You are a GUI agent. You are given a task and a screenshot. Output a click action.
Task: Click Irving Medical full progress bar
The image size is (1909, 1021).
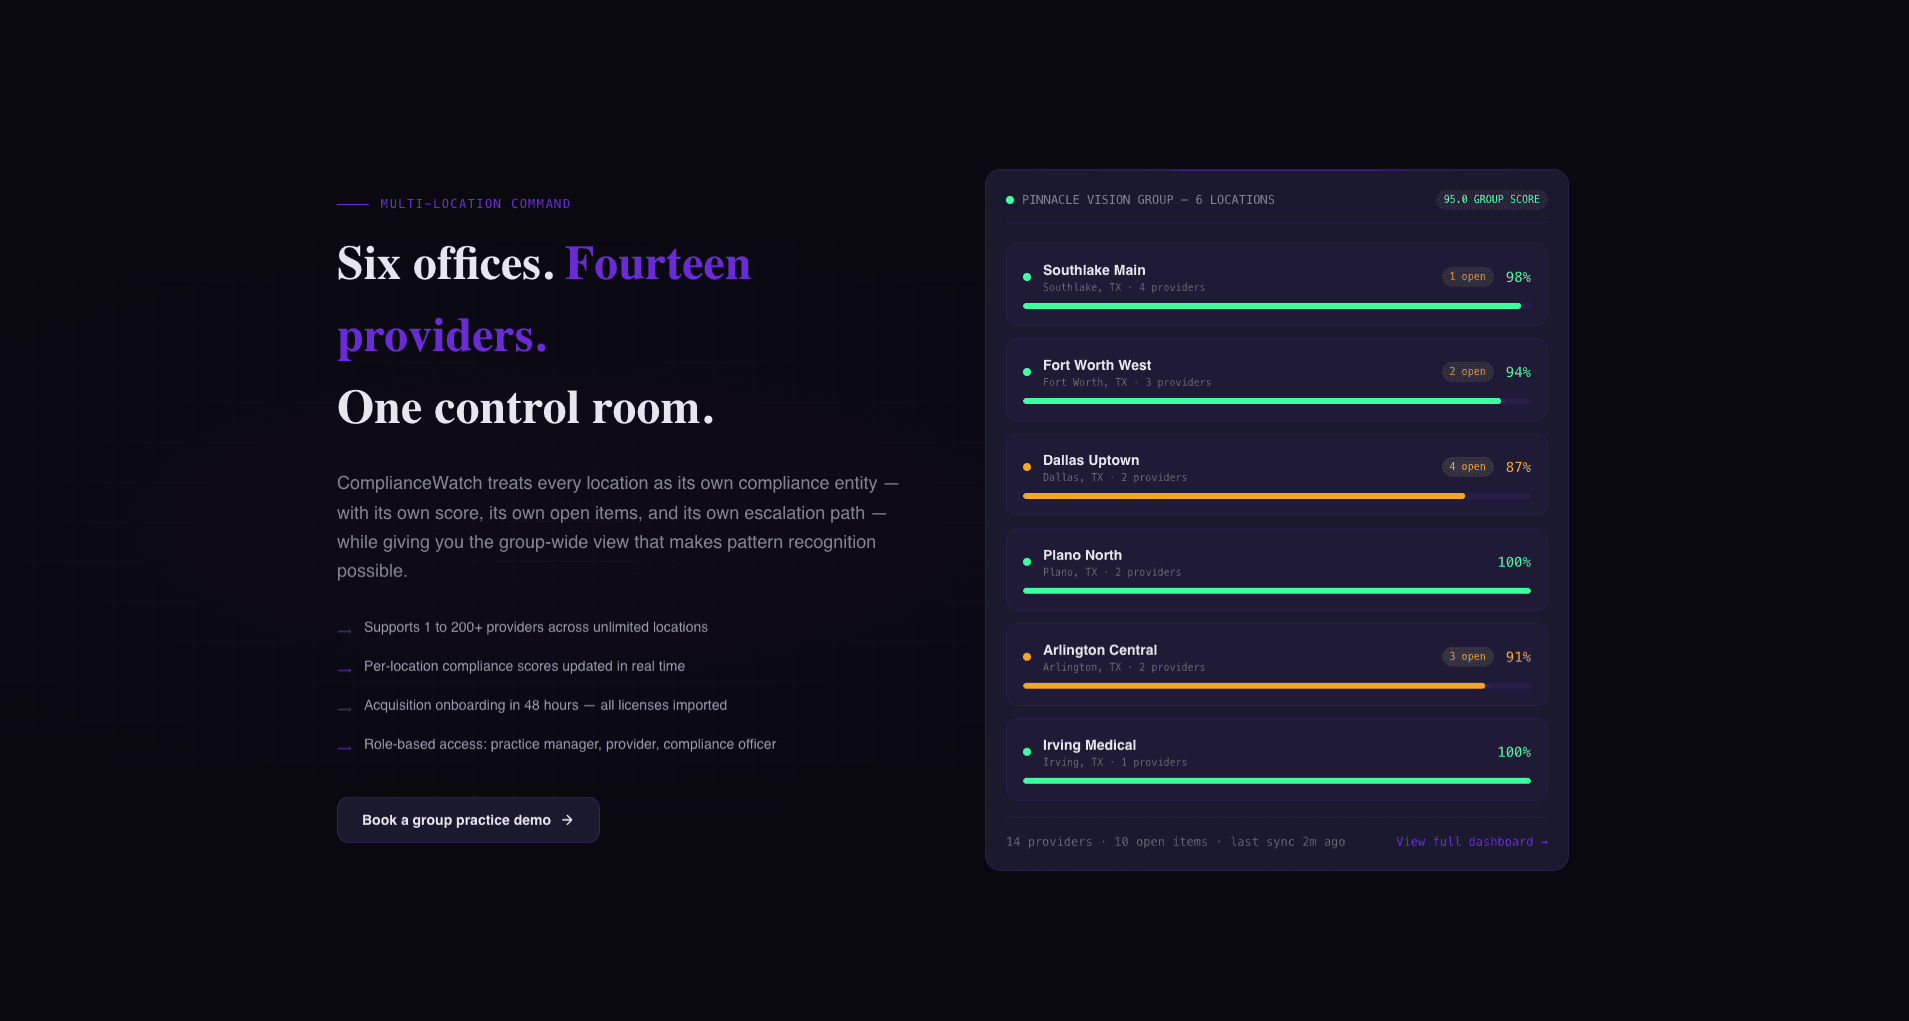tap(1277, 781)
